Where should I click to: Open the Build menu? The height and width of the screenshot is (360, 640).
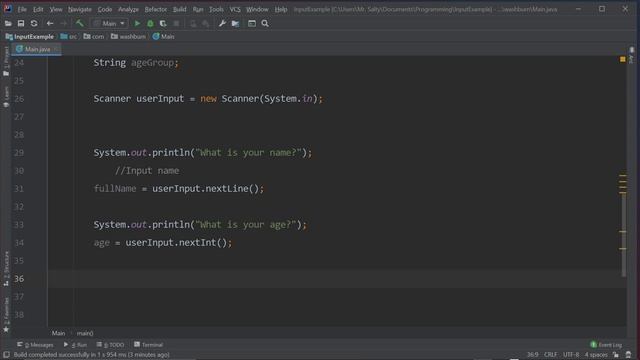pos(180,9)
